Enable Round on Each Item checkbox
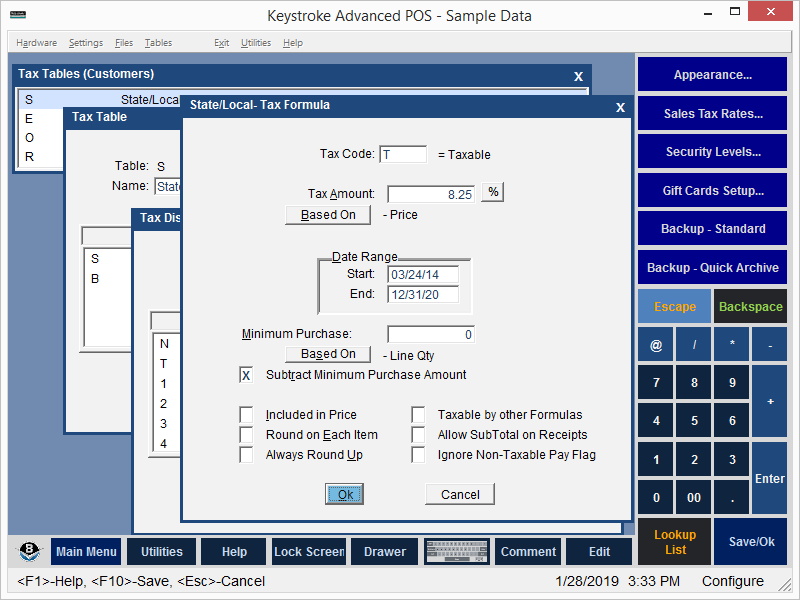The image size is (800, 600). (x=246, y=435)
